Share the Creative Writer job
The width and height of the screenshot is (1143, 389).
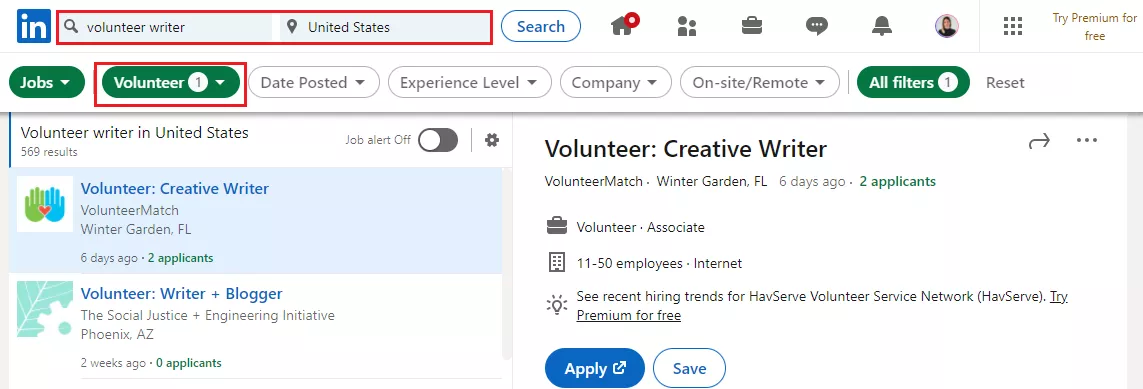point(1039,141)
